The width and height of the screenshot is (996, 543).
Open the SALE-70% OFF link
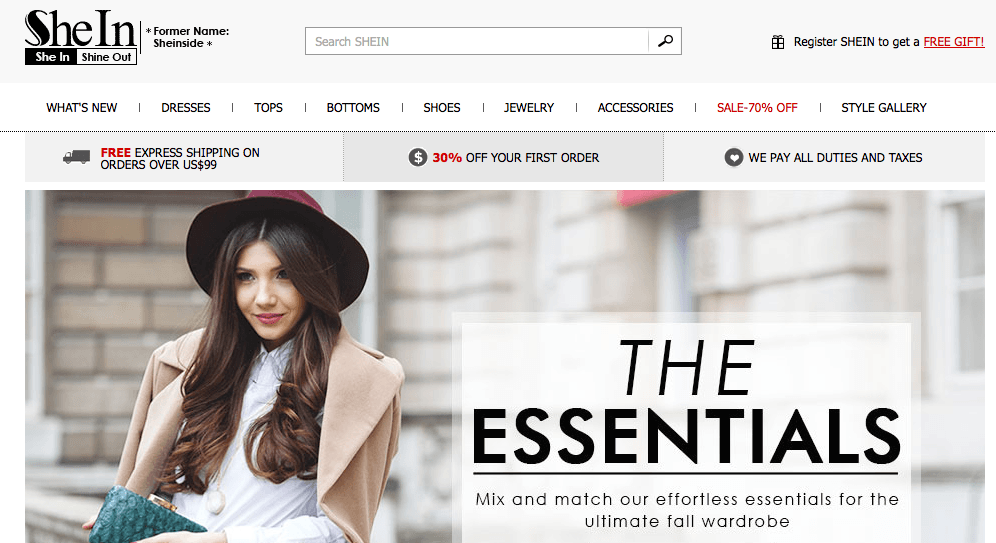[757, 108]
